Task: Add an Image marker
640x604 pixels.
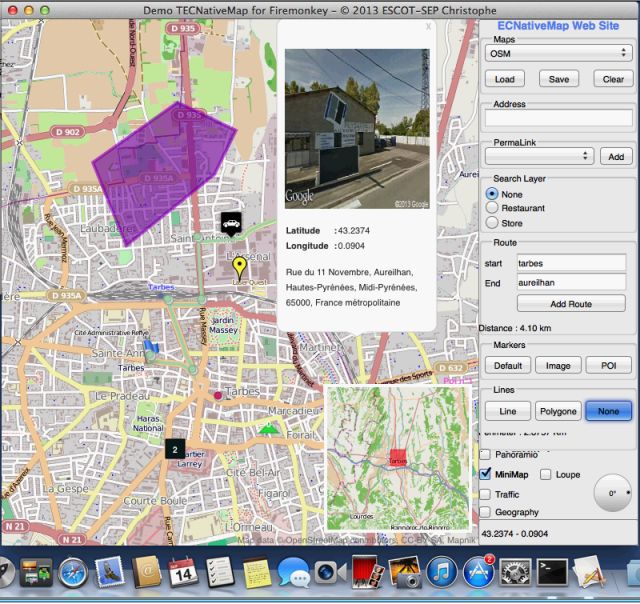Action: click(x=558, y=365)
